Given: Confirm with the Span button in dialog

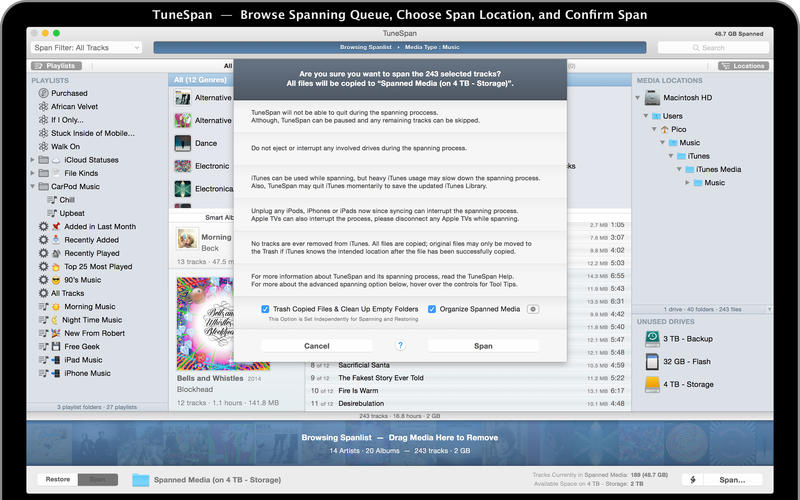Looking at the screenshot, I should tap(483, 346).
